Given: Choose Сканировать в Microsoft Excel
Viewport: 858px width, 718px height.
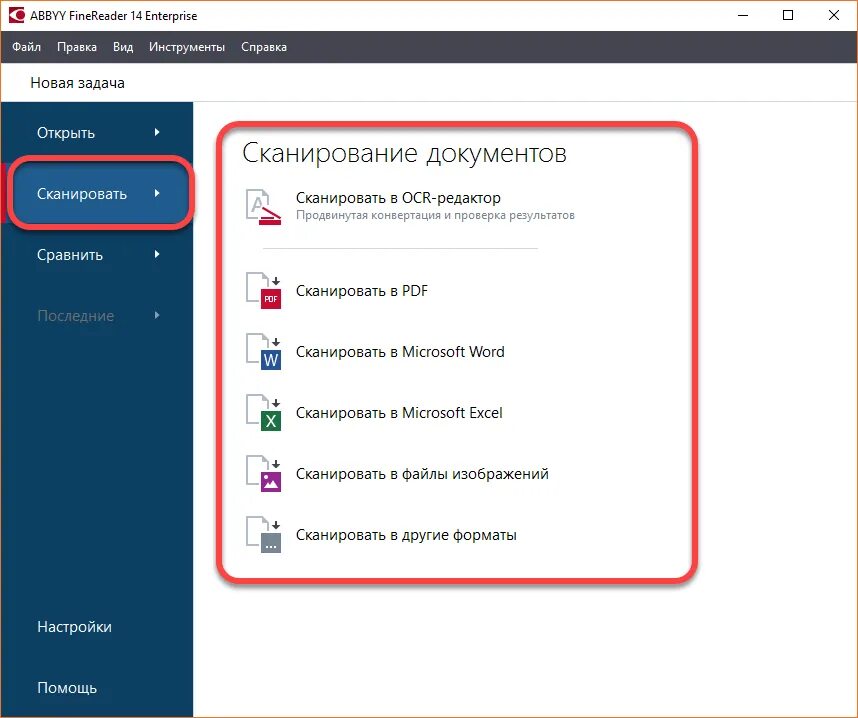Looking at the screenshot, I should (399, 413).
